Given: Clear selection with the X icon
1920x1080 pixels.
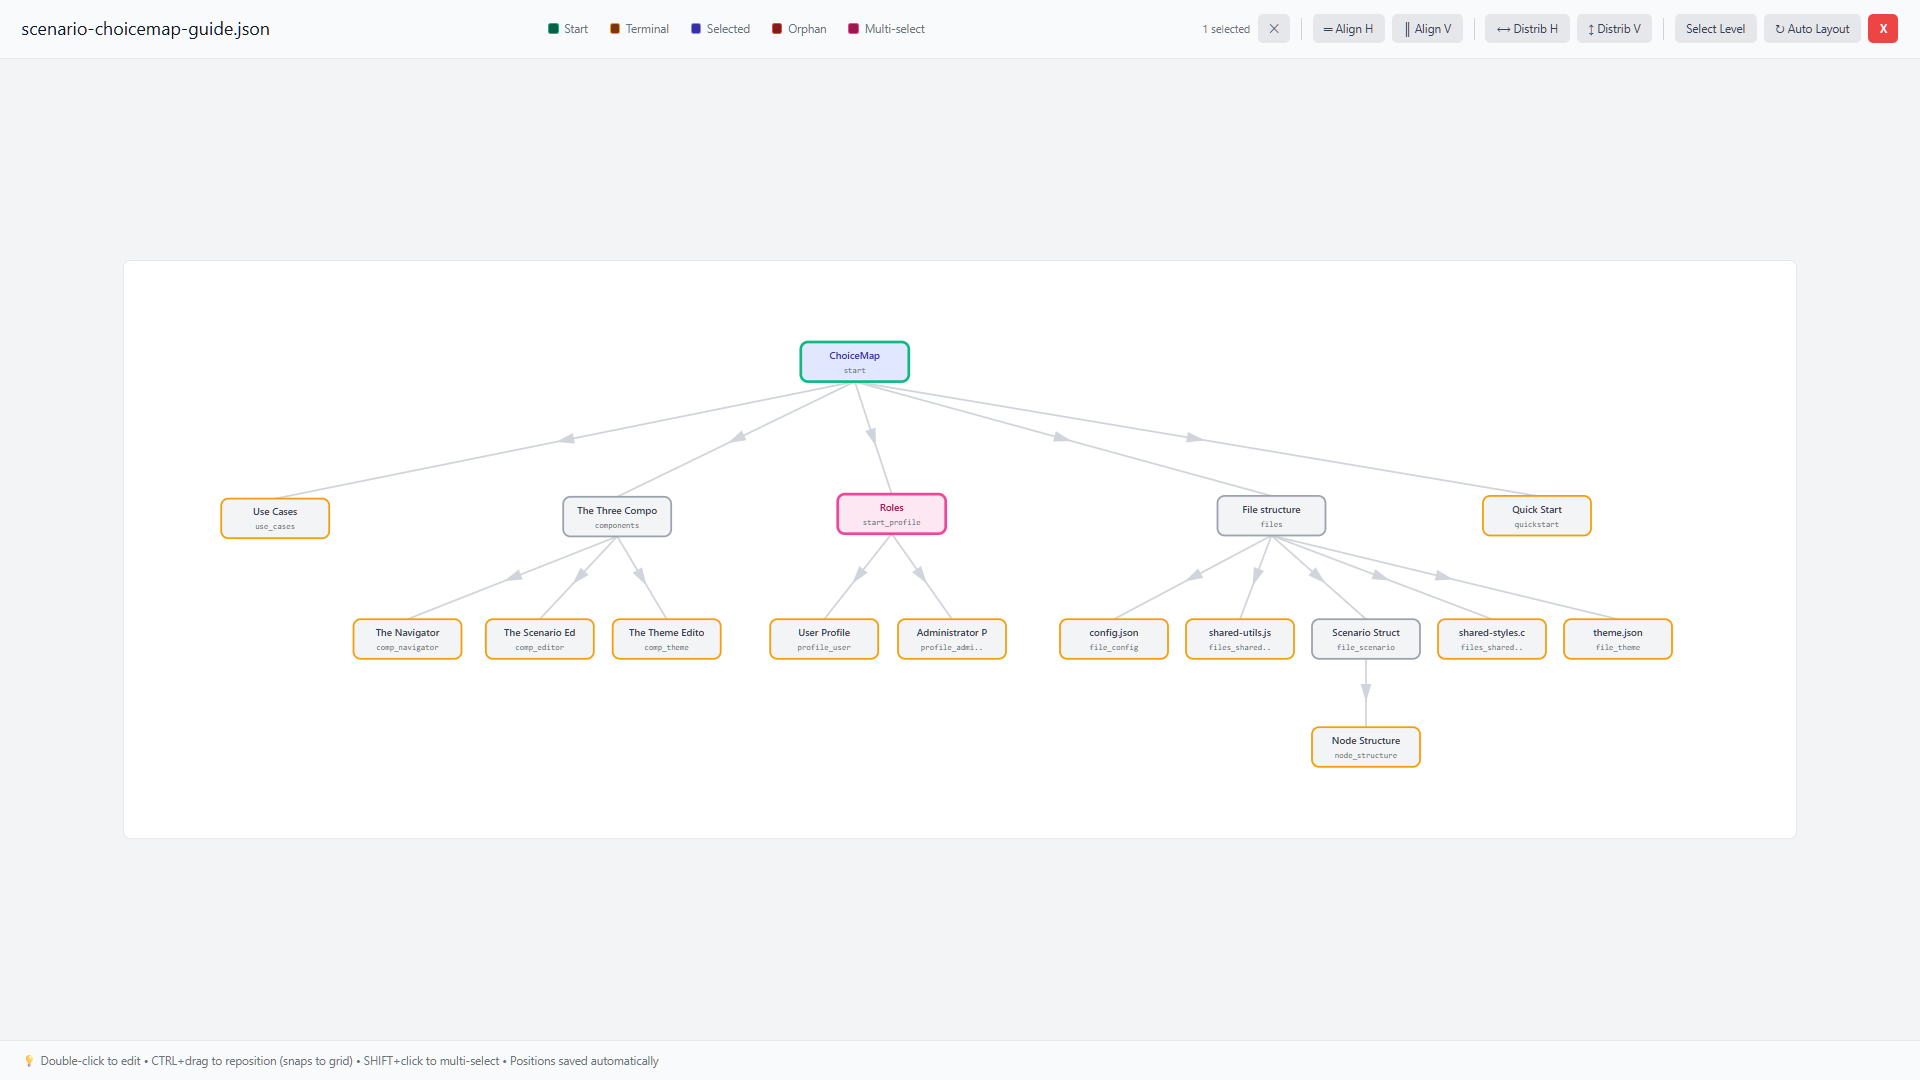Looking at the screenshot, I should pos(1273,29).
